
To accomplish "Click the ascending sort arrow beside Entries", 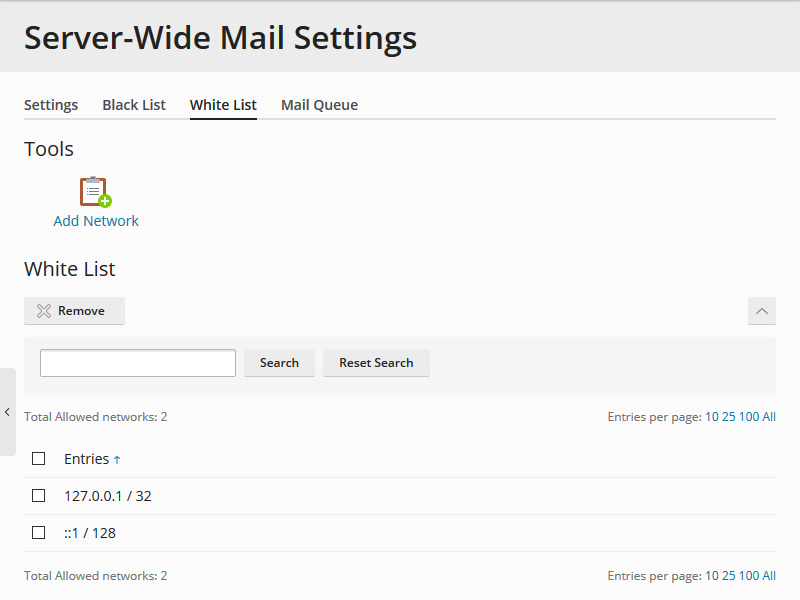I will (117, 460).
